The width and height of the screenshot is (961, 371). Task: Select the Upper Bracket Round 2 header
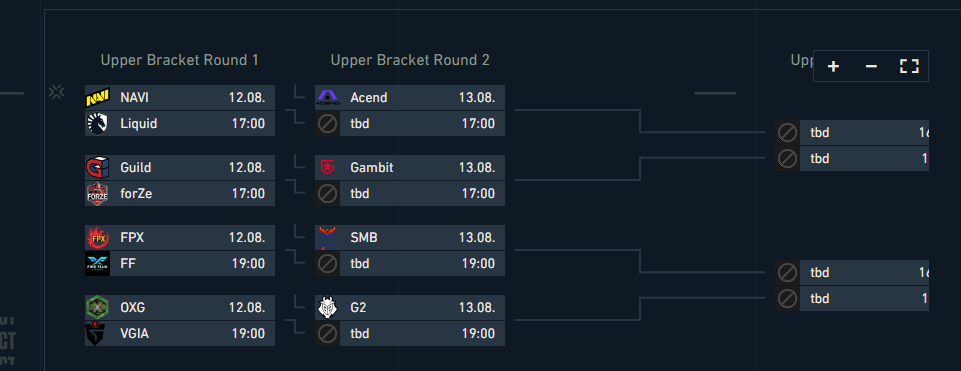pyautogui.click(x=410, y=60)
